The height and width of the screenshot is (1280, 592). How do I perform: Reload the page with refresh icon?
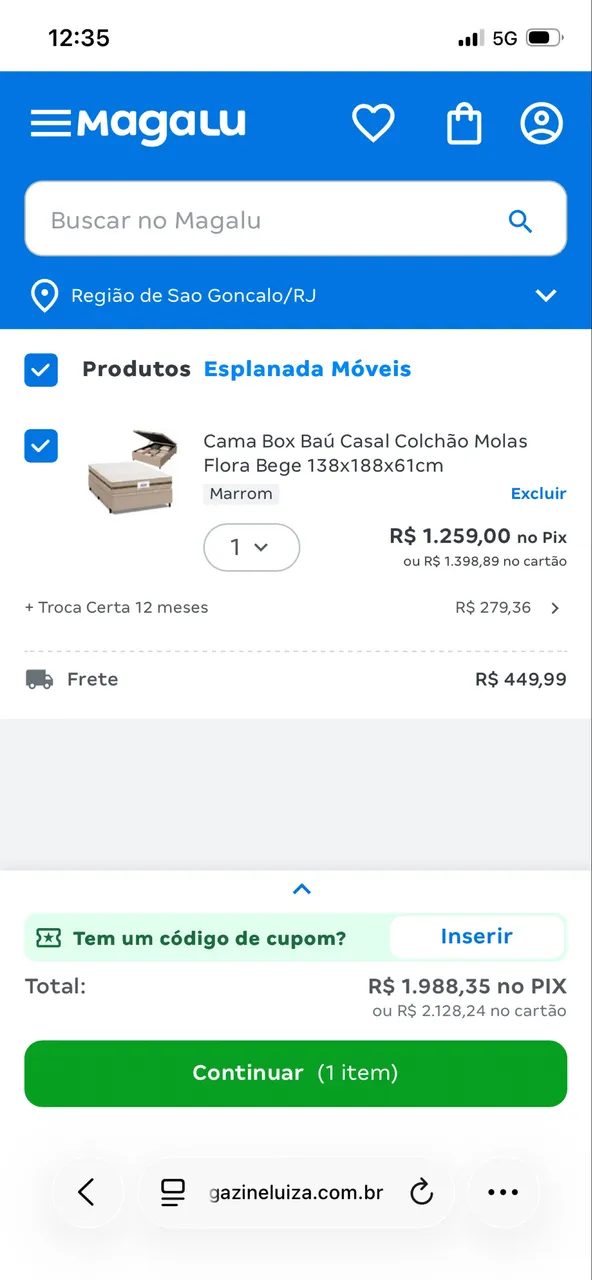coord(422,1192)
